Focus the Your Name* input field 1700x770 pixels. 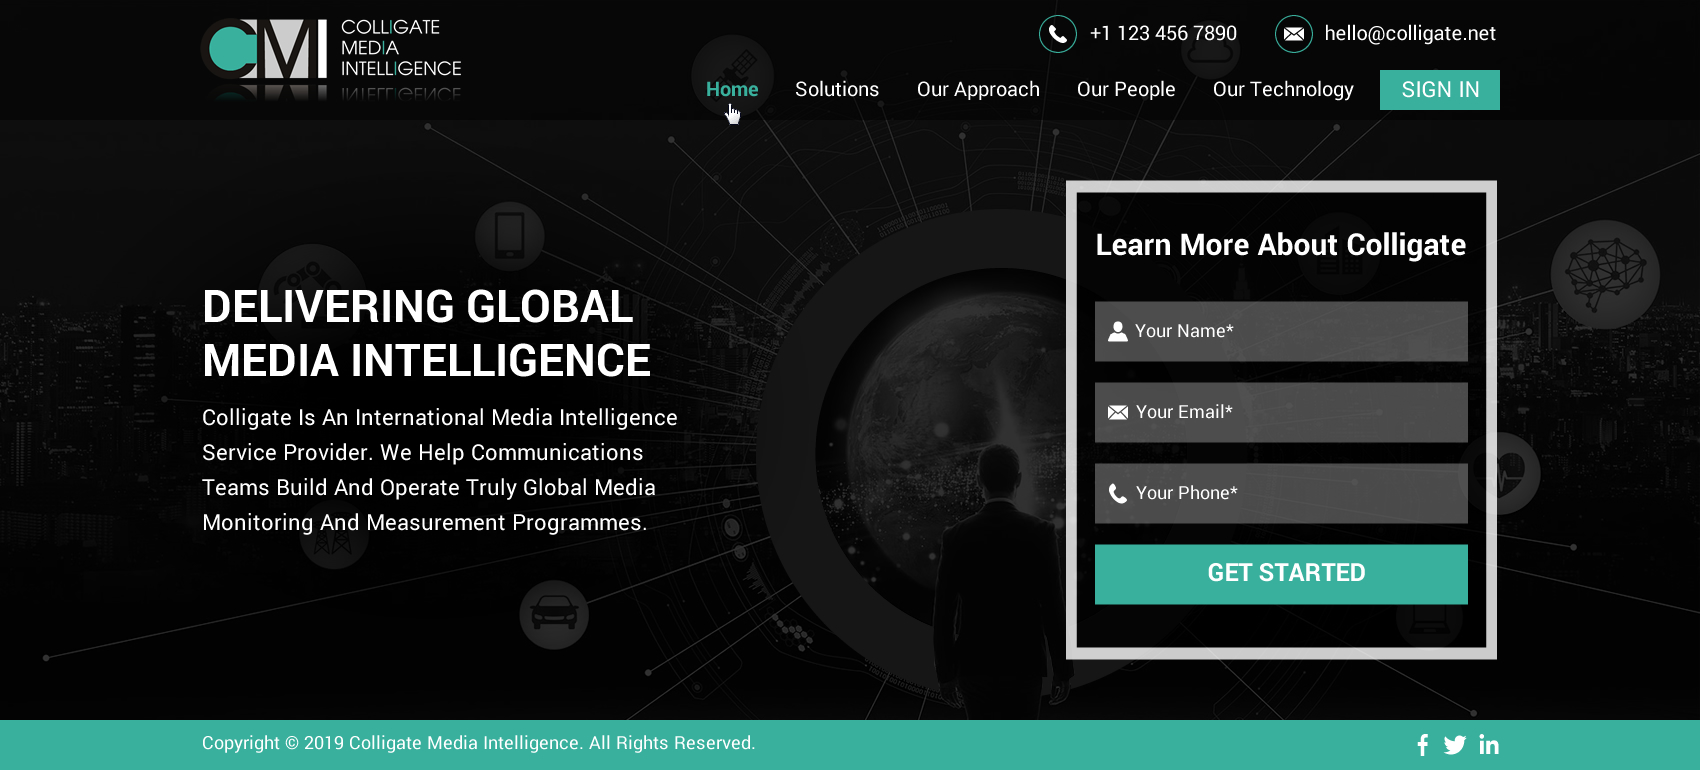(1281, 331)
